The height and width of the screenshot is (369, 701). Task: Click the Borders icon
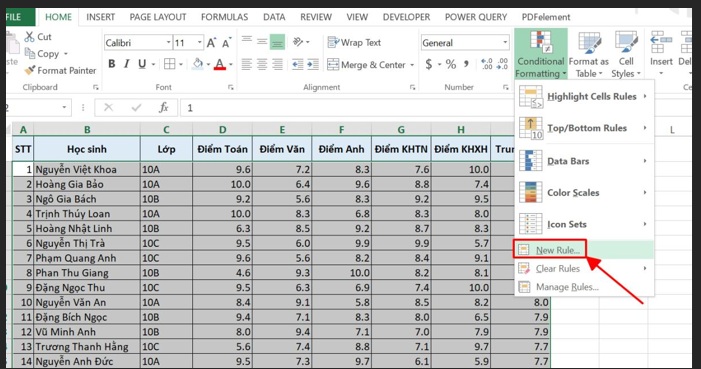(x=169, y=64)
